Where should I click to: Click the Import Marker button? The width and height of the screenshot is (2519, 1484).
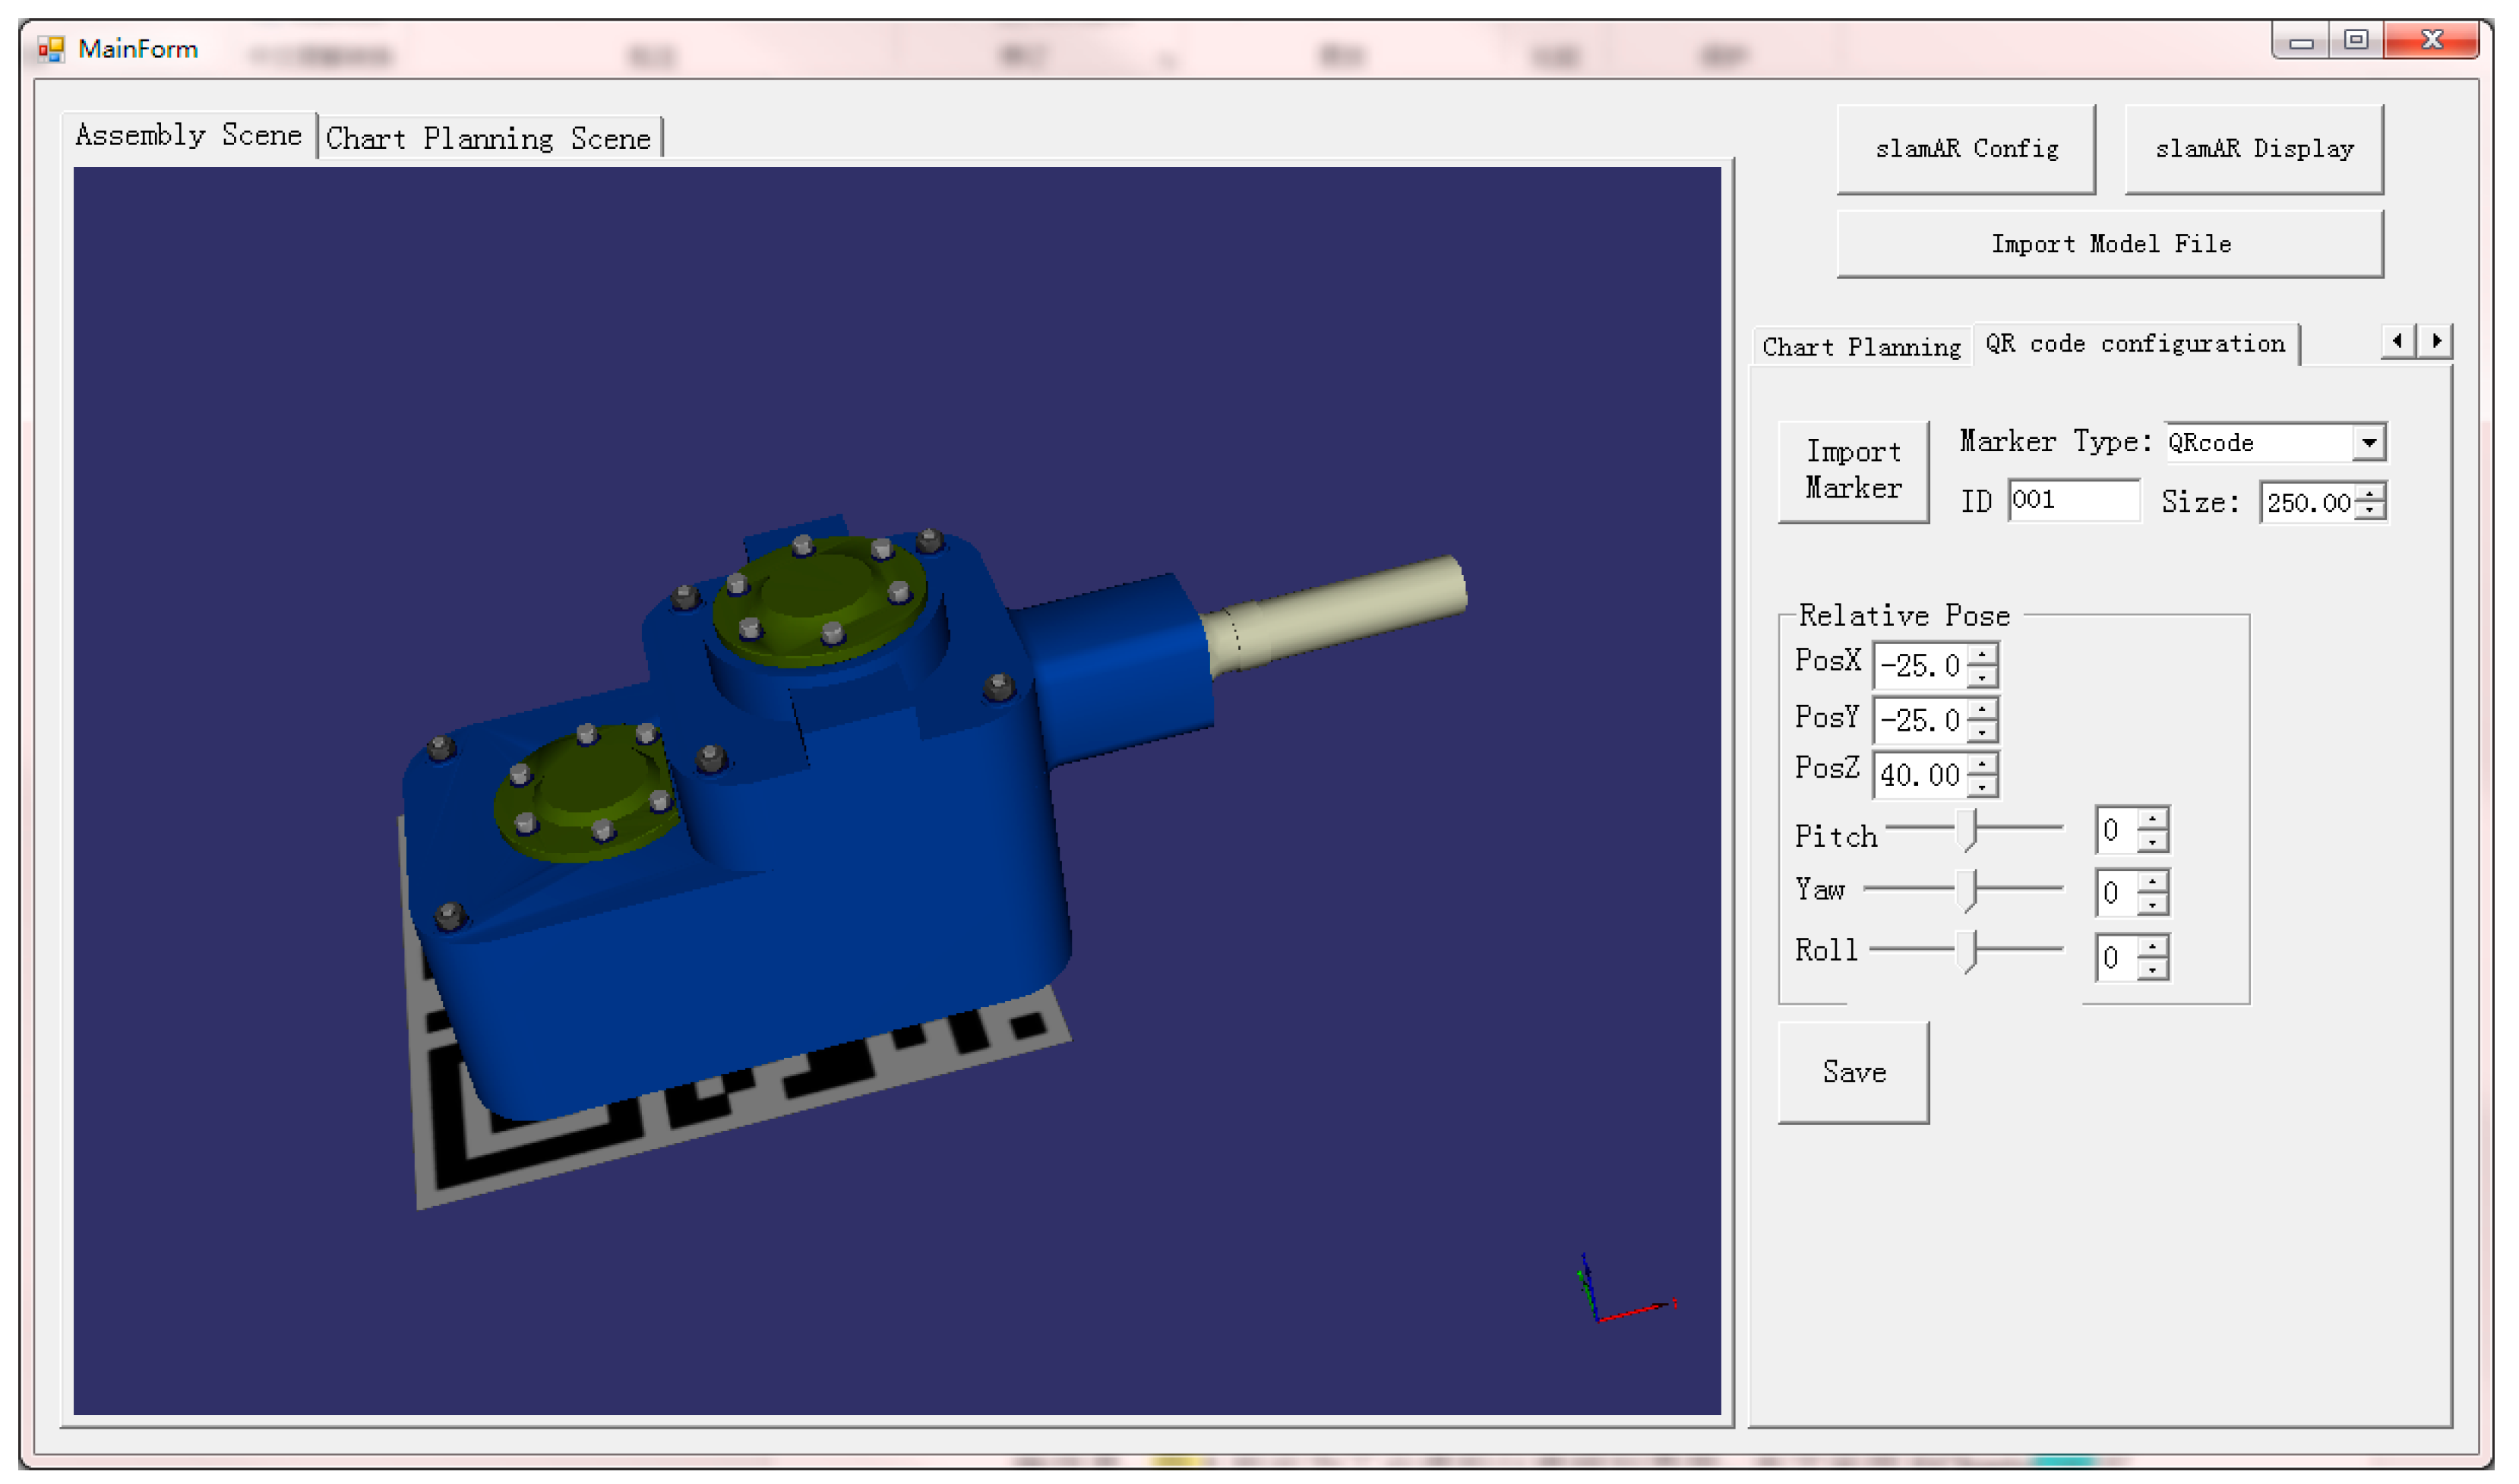pos(1853,470)
